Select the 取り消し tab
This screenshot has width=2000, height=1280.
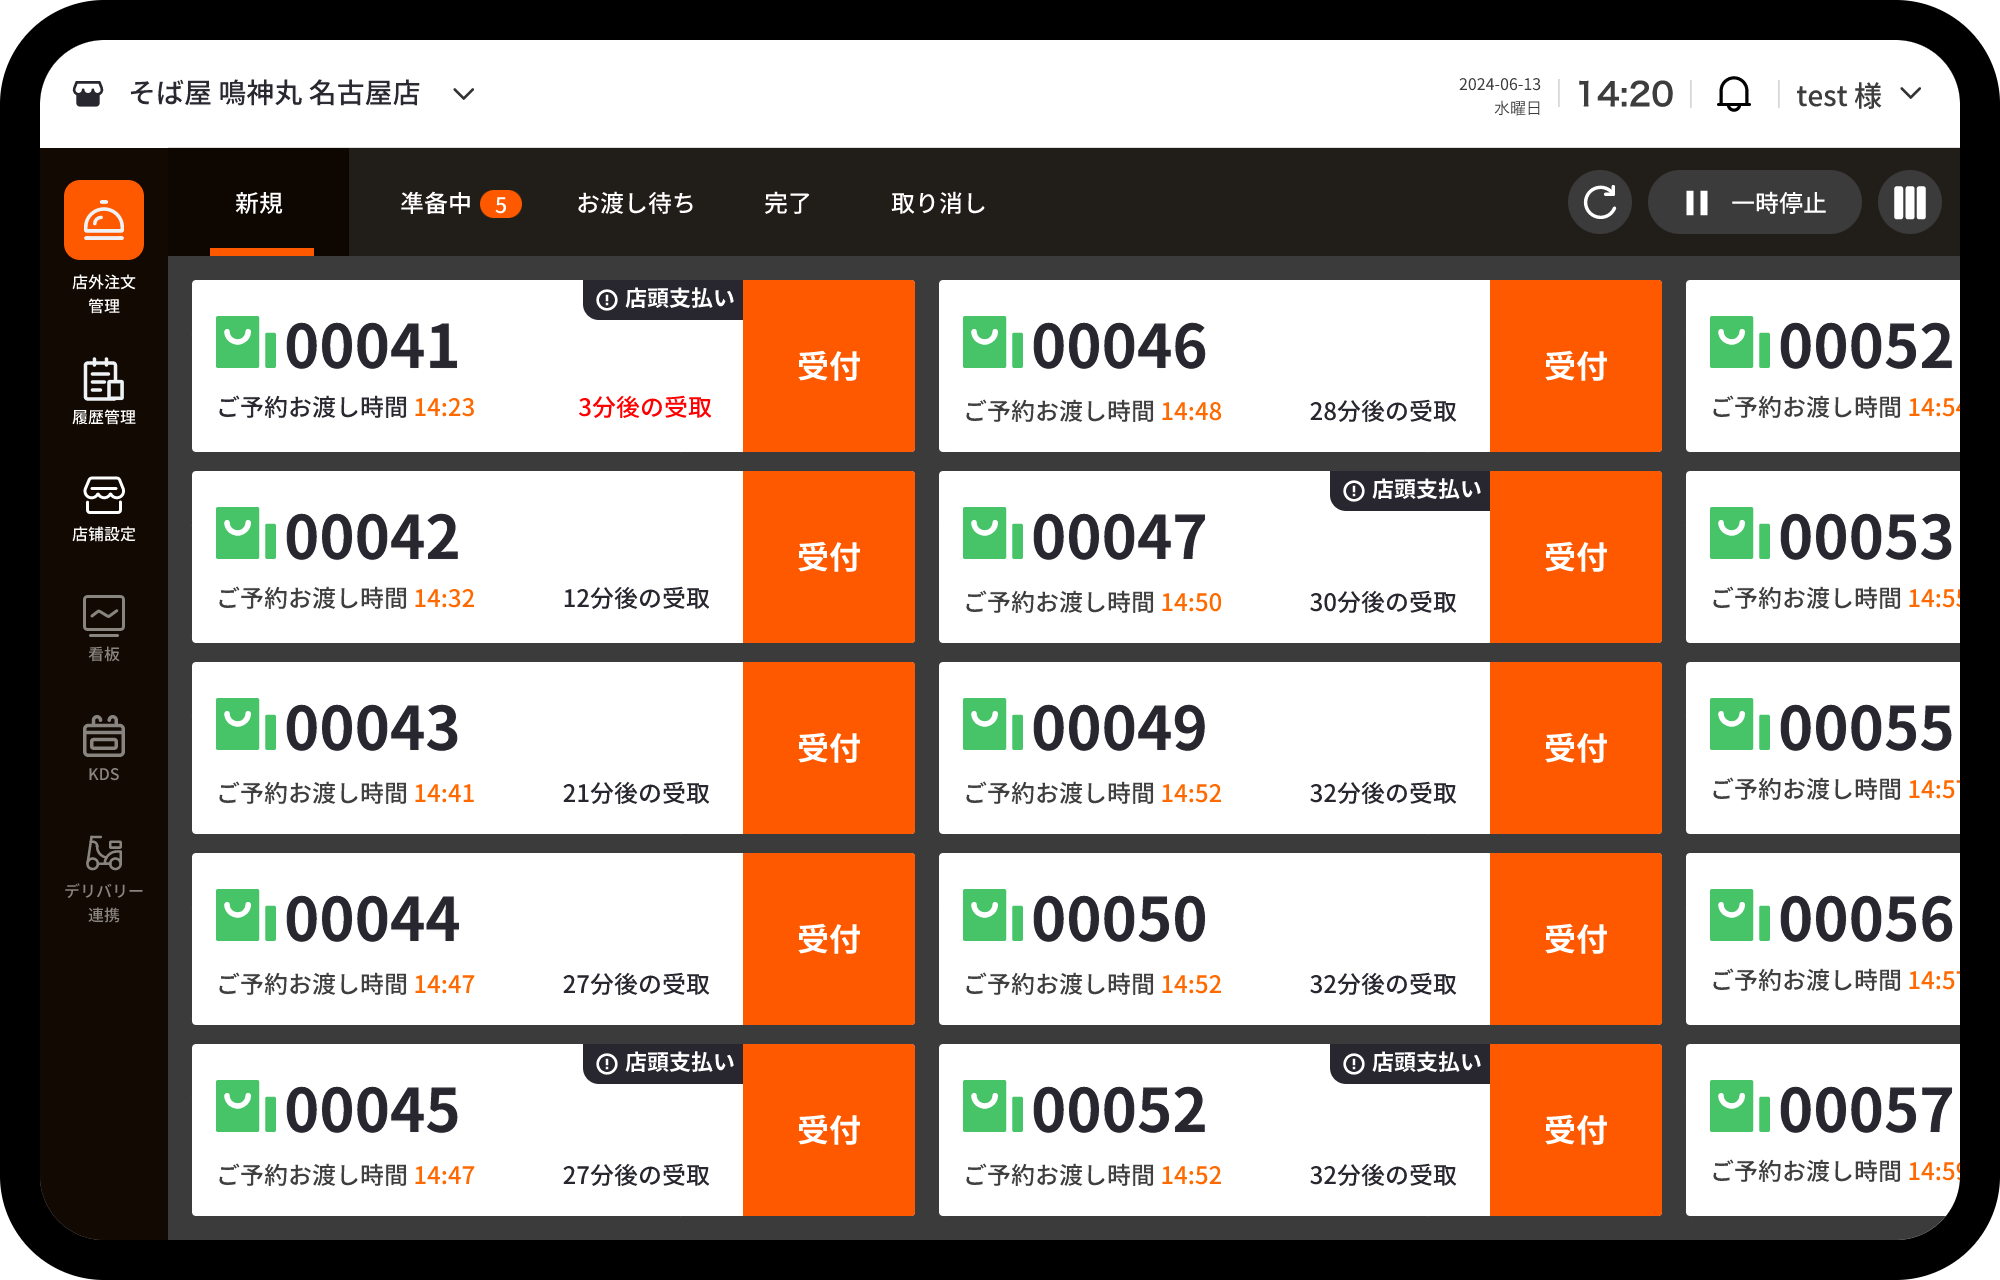coord(938,203)
